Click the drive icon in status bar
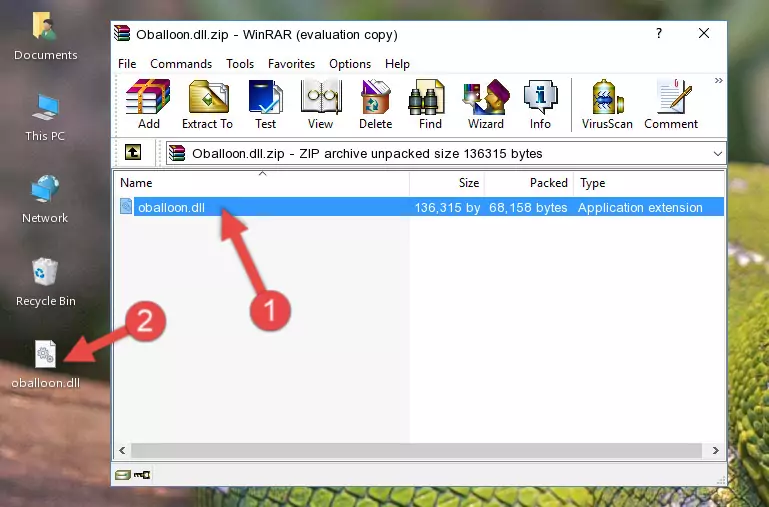 click(123, 474)
